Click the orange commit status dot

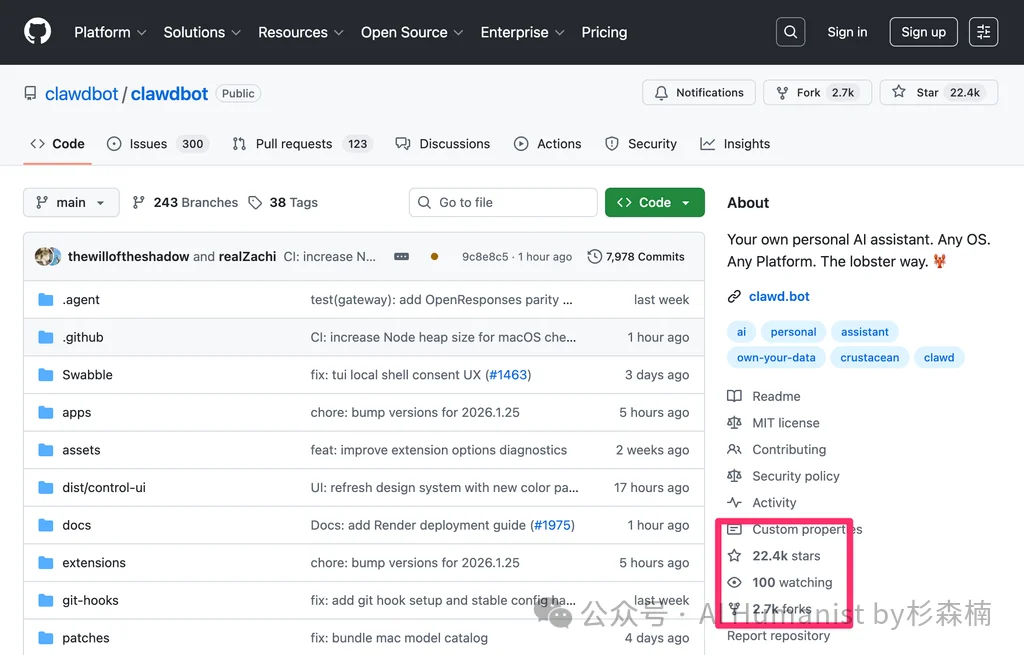[x=434, y=257]
